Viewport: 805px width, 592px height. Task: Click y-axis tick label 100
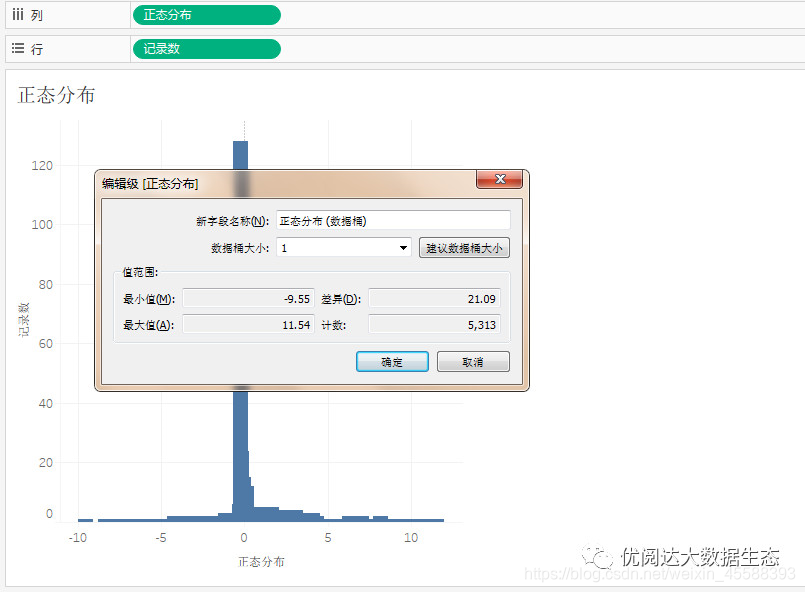pyautogui.click(x=42, y=225)
